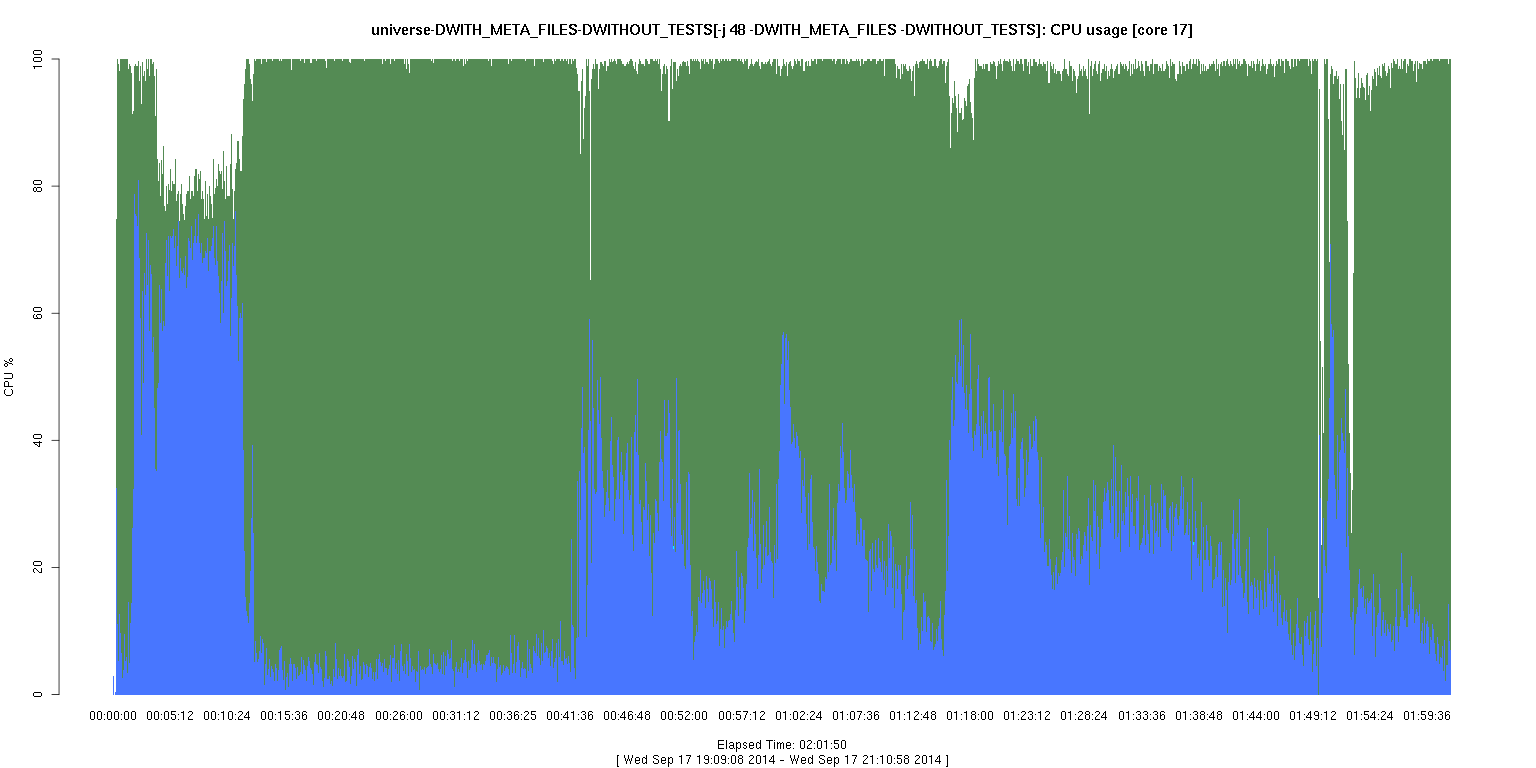The width and height of the screenshot is (1536, 768).
Task: Click the Wed Sep 17 date range caption
Action: coord(781,760)
